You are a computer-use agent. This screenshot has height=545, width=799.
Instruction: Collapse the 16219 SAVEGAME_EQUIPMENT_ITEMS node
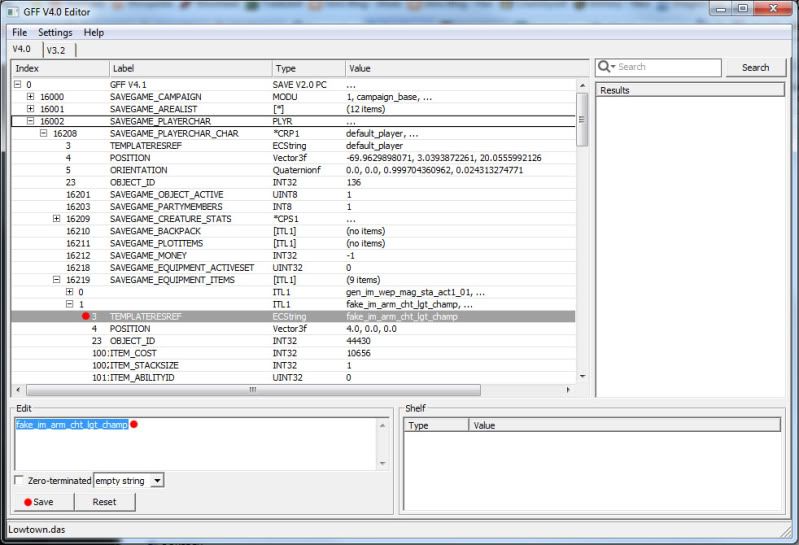[x=57, y=280]
